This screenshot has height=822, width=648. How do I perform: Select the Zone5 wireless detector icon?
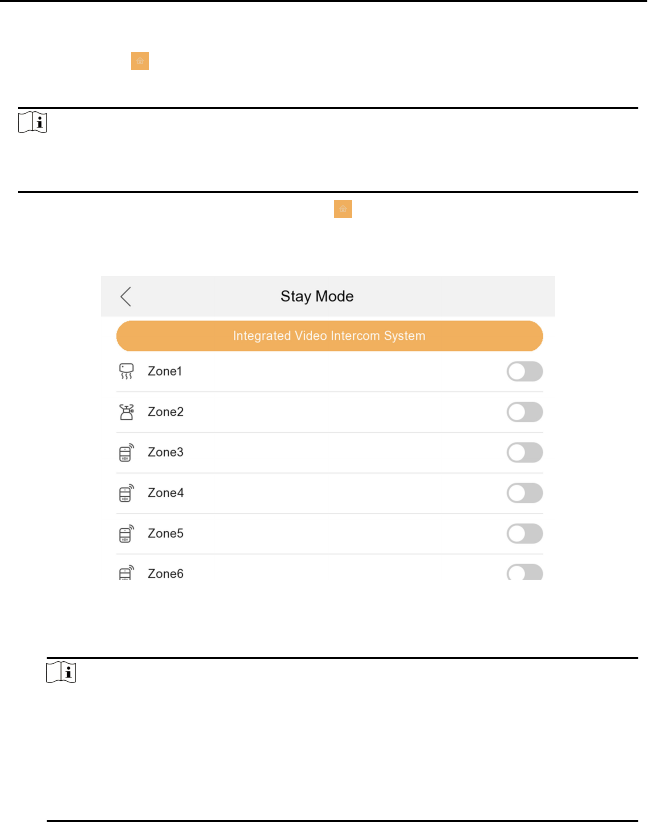(126, 534)
